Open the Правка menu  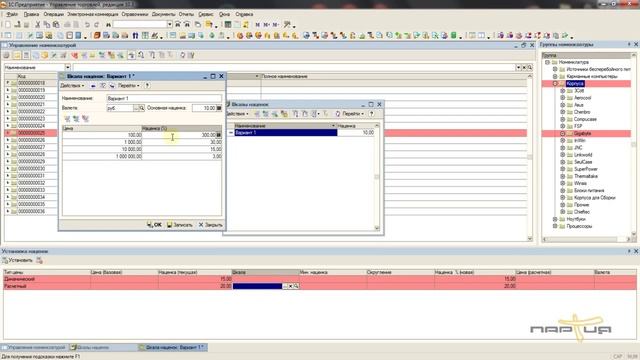pos(31,14)
